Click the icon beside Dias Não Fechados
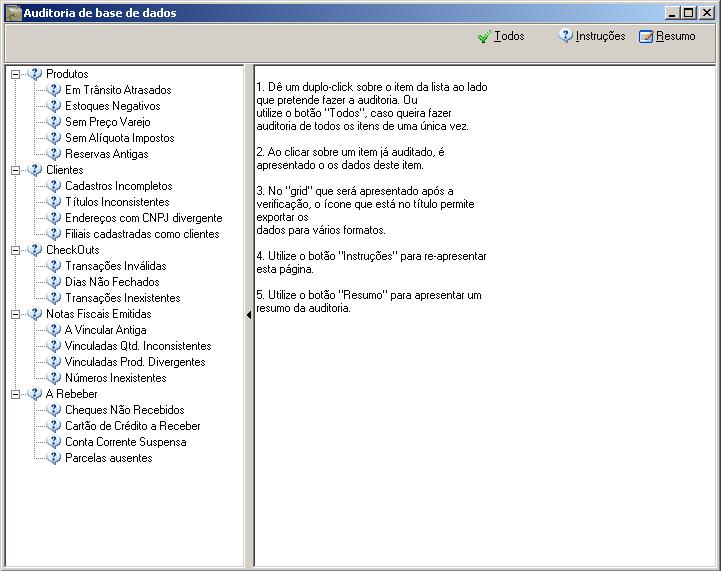This screenshot has height=571, width=721. click(x=53, y=282)
